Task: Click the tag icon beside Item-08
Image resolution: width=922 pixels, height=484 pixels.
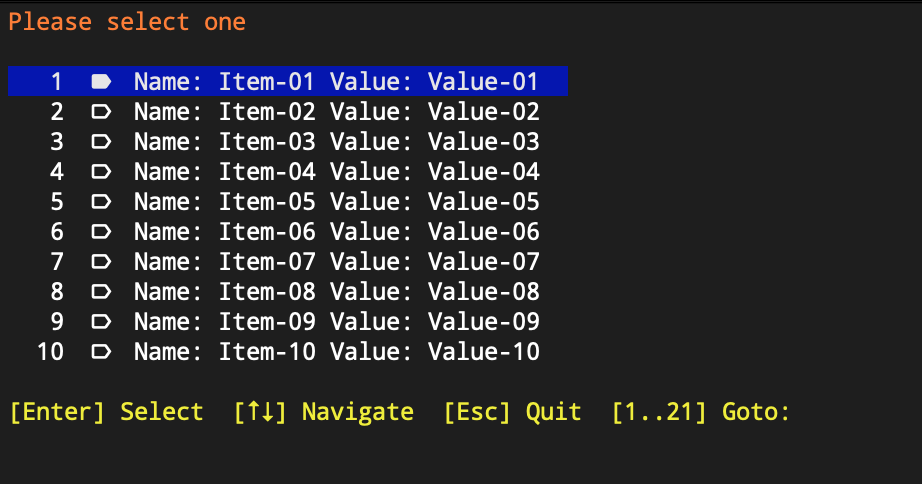Action: point(101,291)
